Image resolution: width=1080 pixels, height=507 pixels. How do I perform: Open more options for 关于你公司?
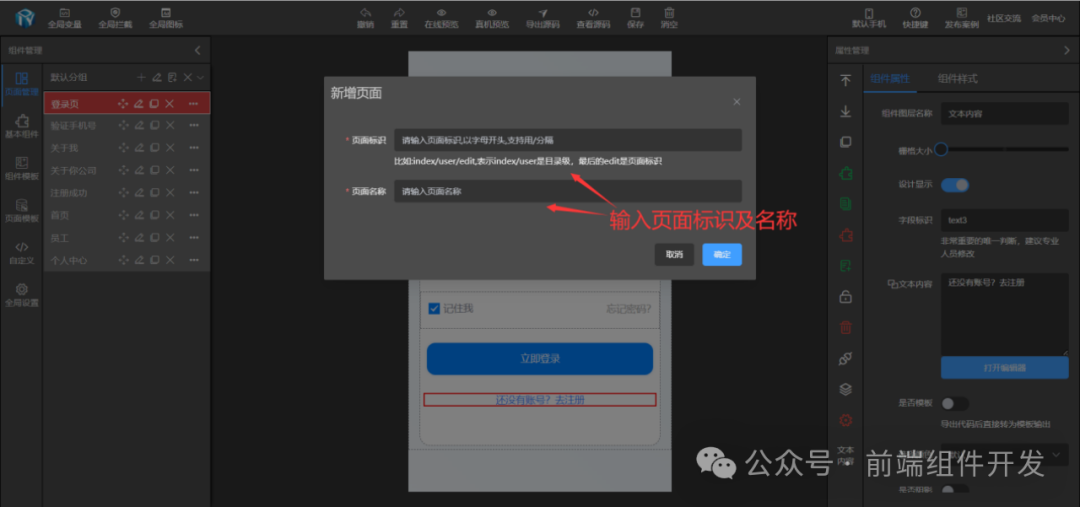[x=194, y=170]
